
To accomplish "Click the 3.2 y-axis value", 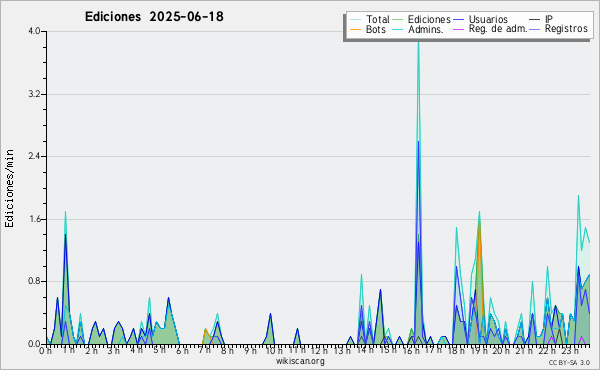I will coord(34,94).
